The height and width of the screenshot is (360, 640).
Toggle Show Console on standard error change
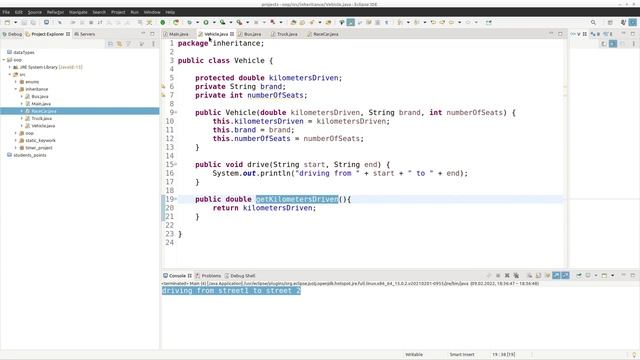(565, 276)
